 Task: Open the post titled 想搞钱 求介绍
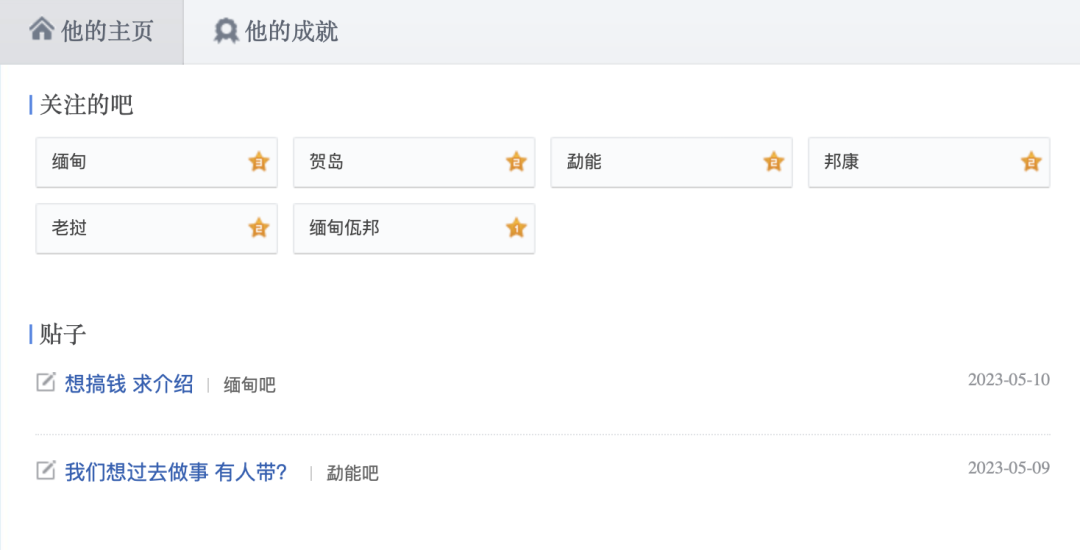129,383
